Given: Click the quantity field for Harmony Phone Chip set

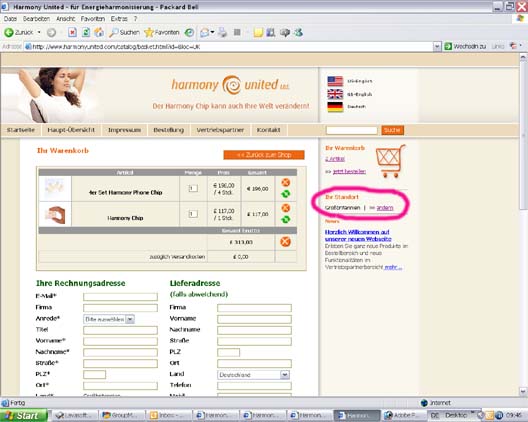Looking at the screenshot, I should click(x=193, y=188).
